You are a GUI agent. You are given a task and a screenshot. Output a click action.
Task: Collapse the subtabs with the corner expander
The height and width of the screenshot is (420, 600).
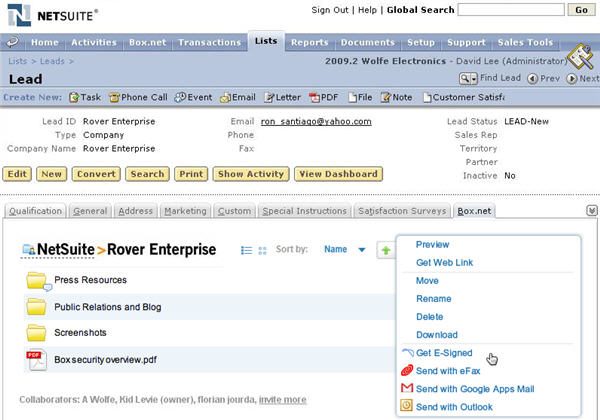click(592, 210)
